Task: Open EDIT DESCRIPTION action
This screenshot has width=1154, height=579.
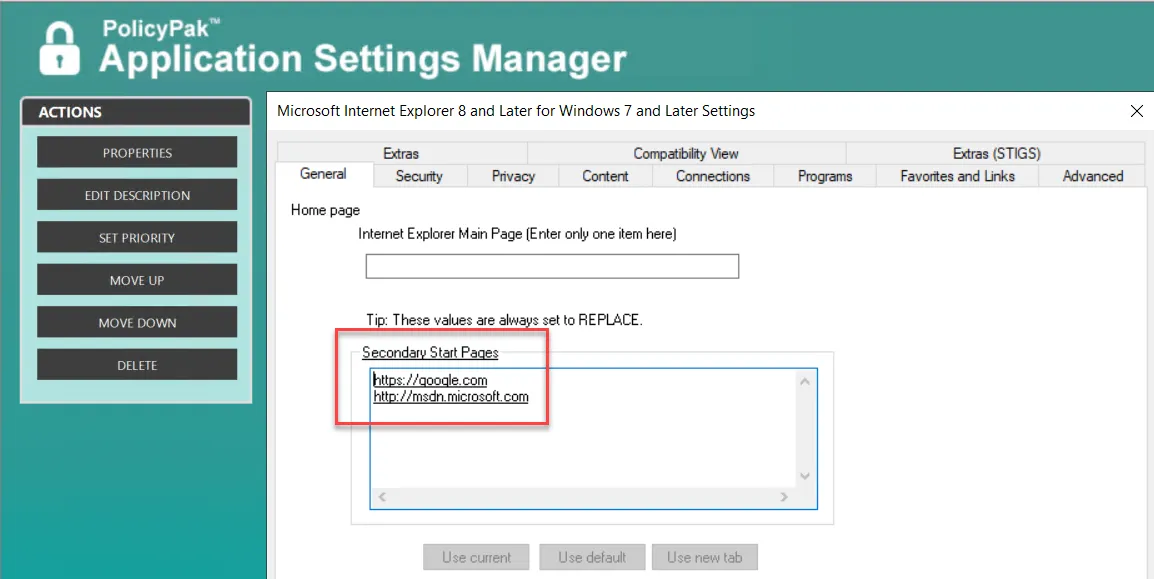Action: pyautogui.click(x=137, y=195)
